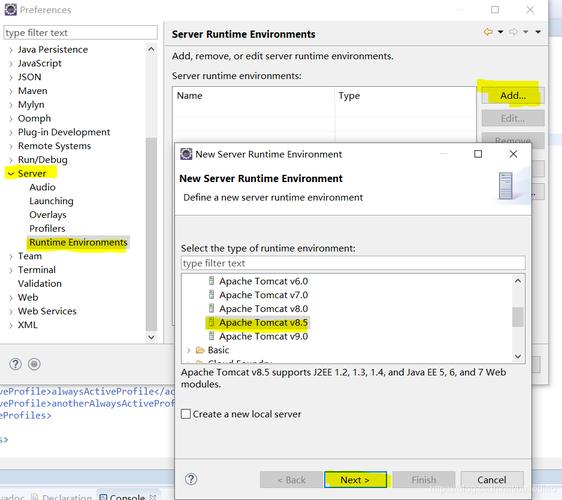Click the forward navigation arrow in Preferences
The height and width of the screenshot is (500, 562).
513,32
